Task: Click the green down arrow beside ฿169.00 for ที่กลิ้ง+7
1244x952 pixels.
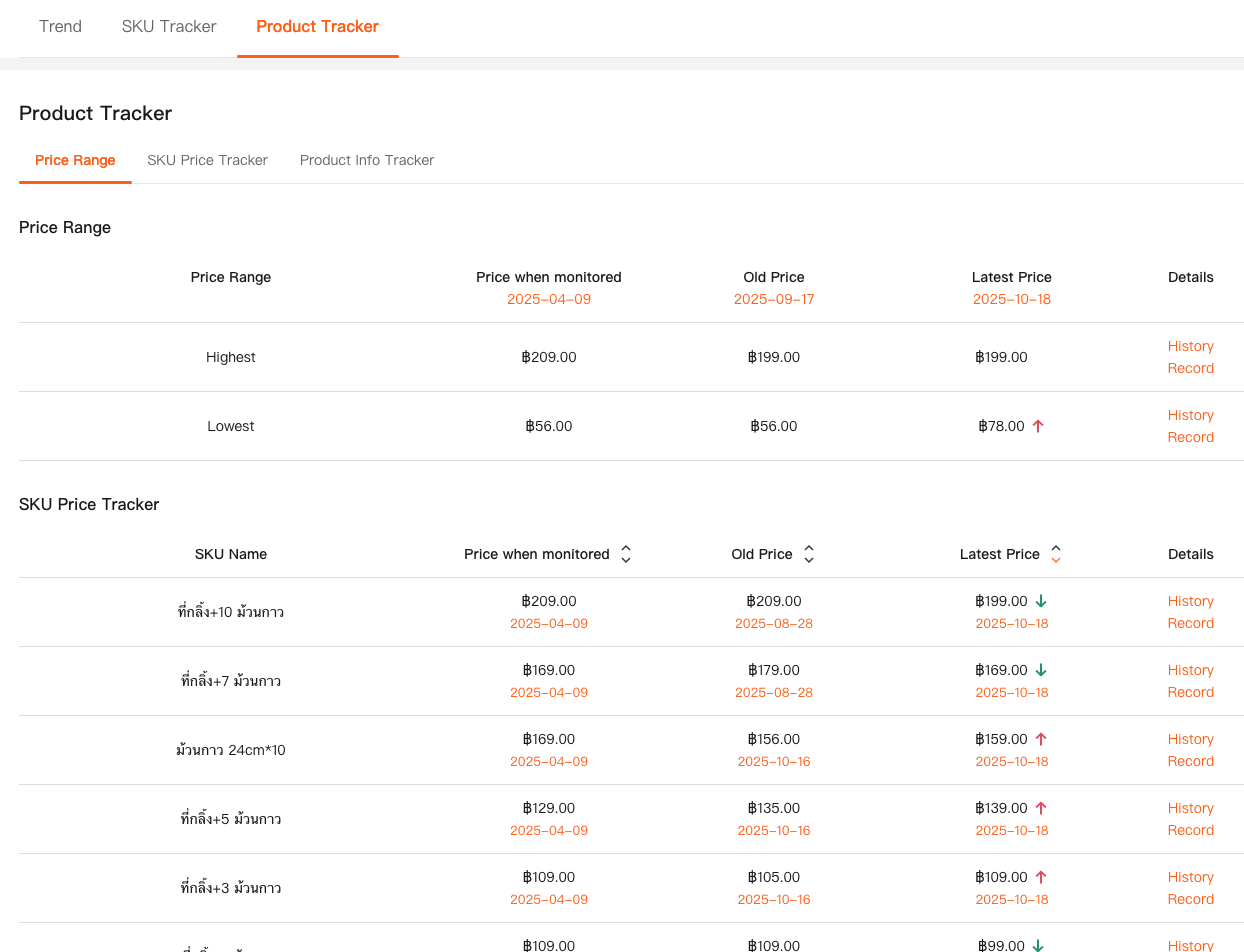Action: coord(1040,670)
